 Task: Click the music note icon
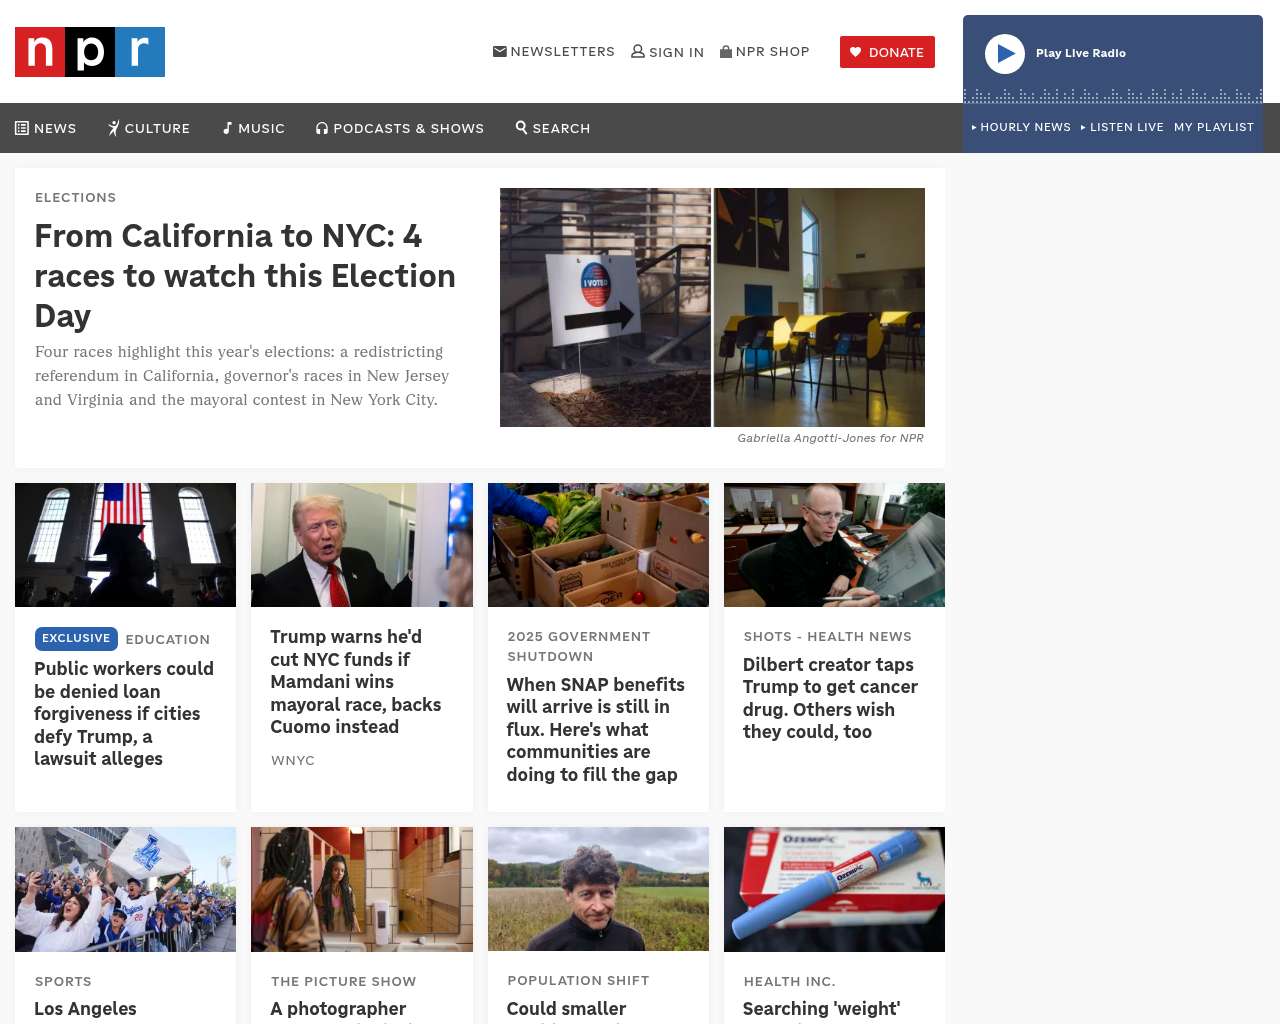click(228, 128)
